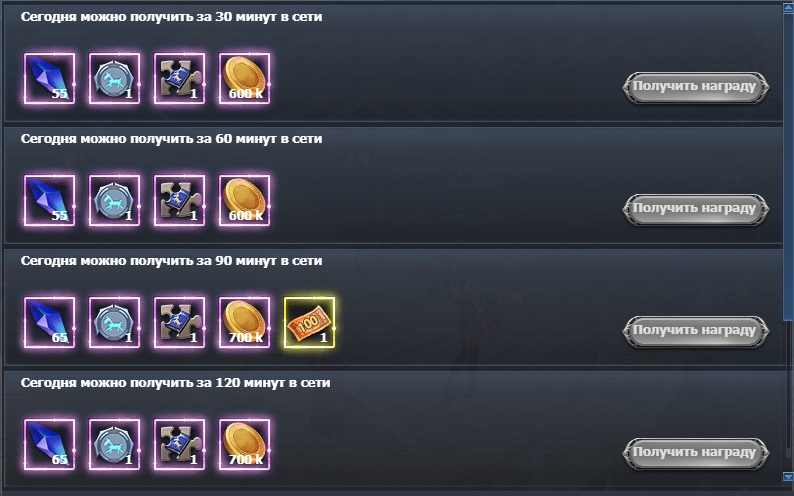
Task: Select the blue crystal in the 30-minute reward
Action: pyautogui.click(x=49, y=78)
